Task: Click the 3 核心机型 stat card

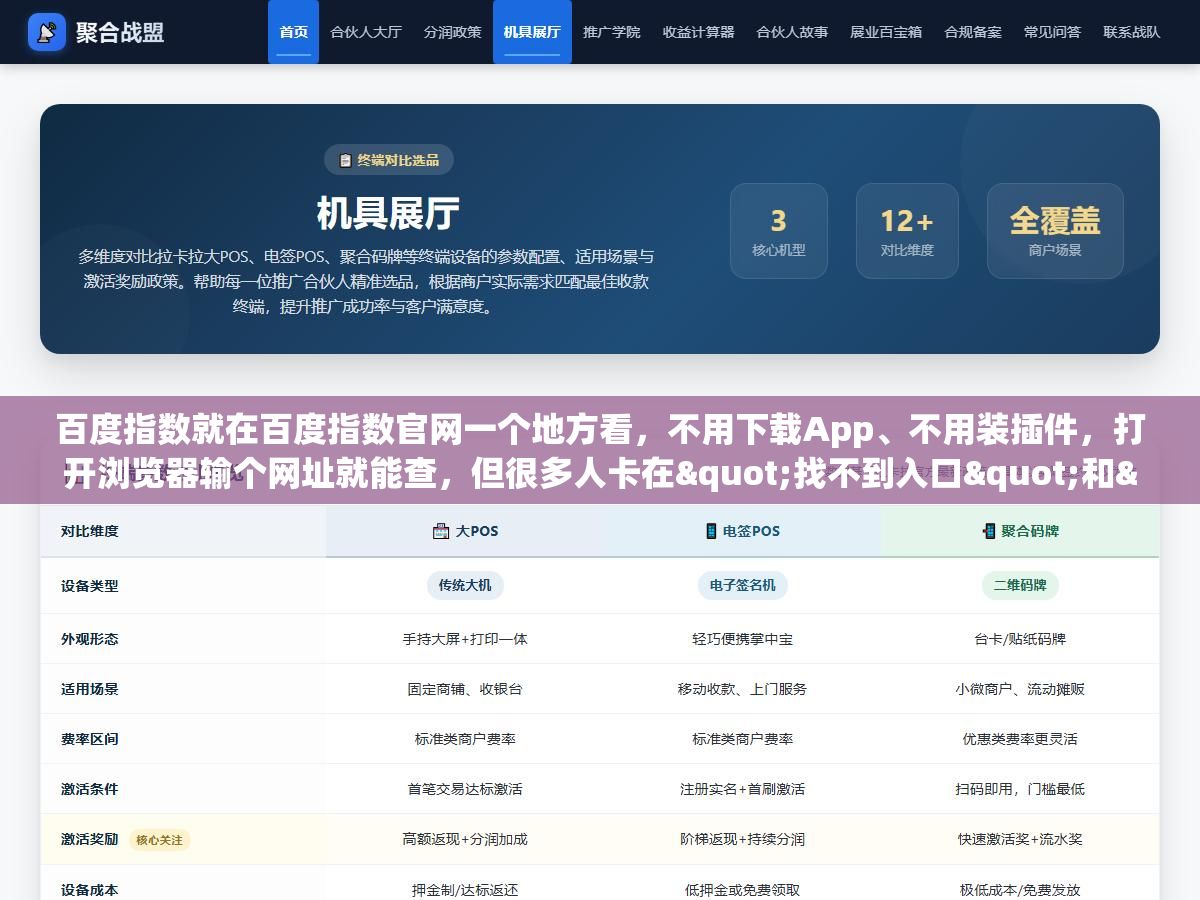Action: (x=778, y=231)
